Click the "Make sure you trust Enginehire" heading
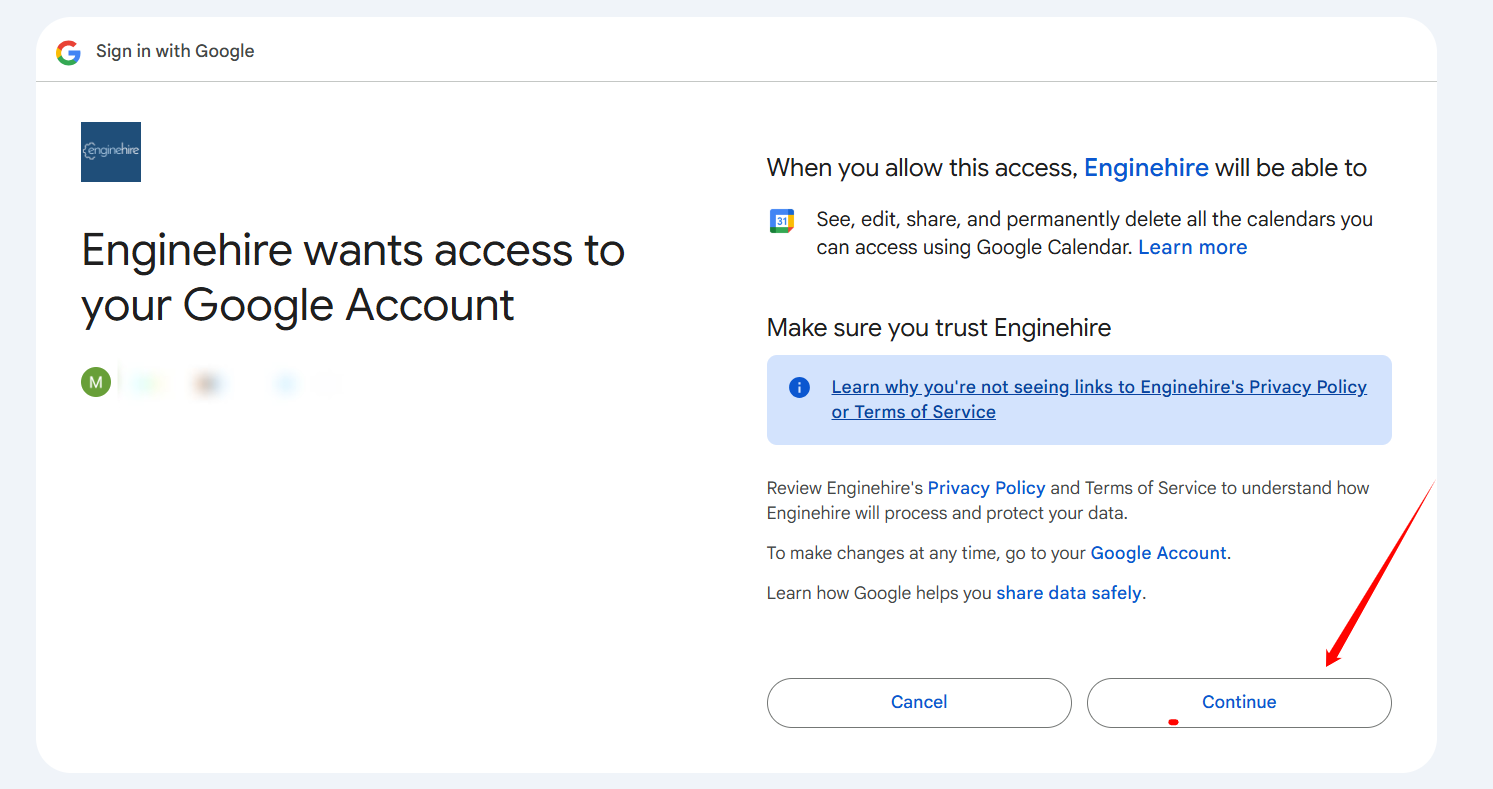This screenshot has height=789, width=1493. pyautogui.click(x=938, y=328)
